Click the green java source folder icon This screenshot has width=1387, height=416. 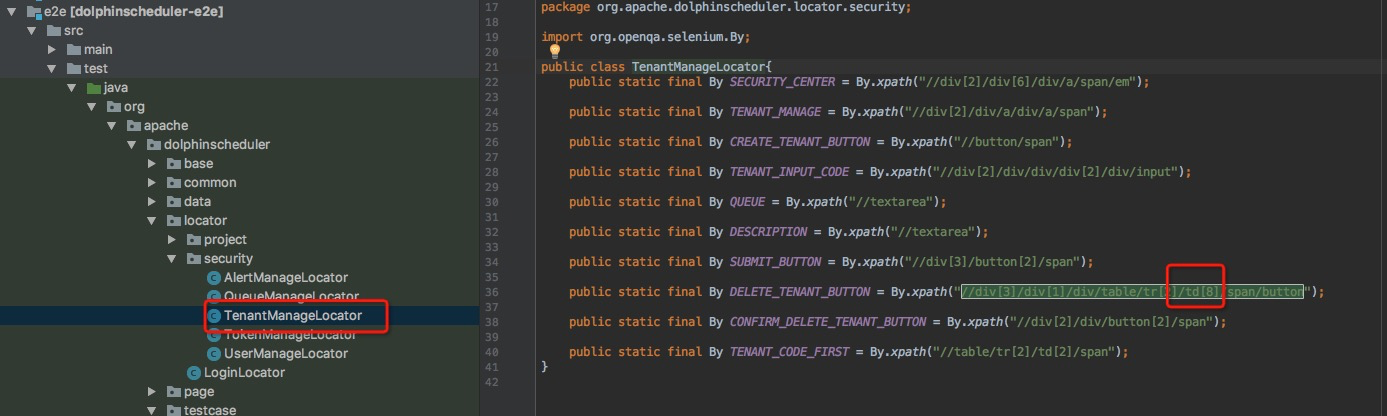tap(94, 87)
